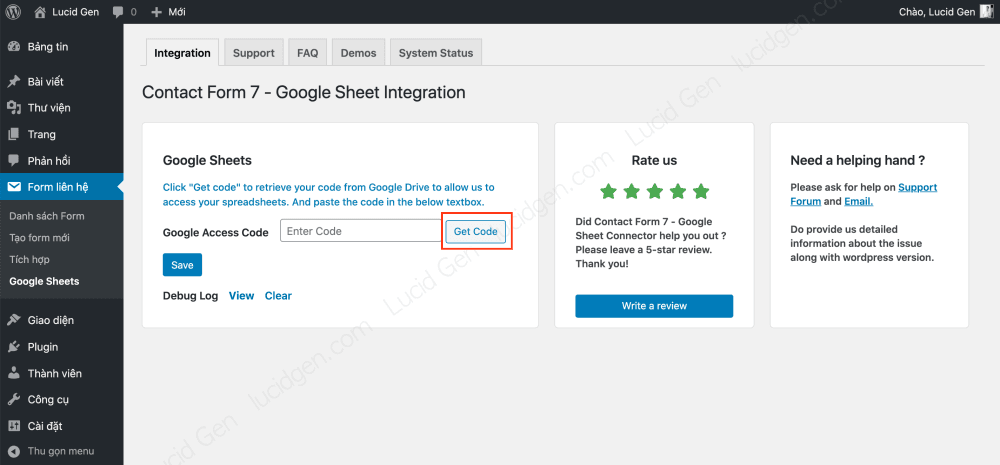The width and height of the screenshot is (1000, 465).
Task: Open Thư viện media library
Action: click(48, 108)
